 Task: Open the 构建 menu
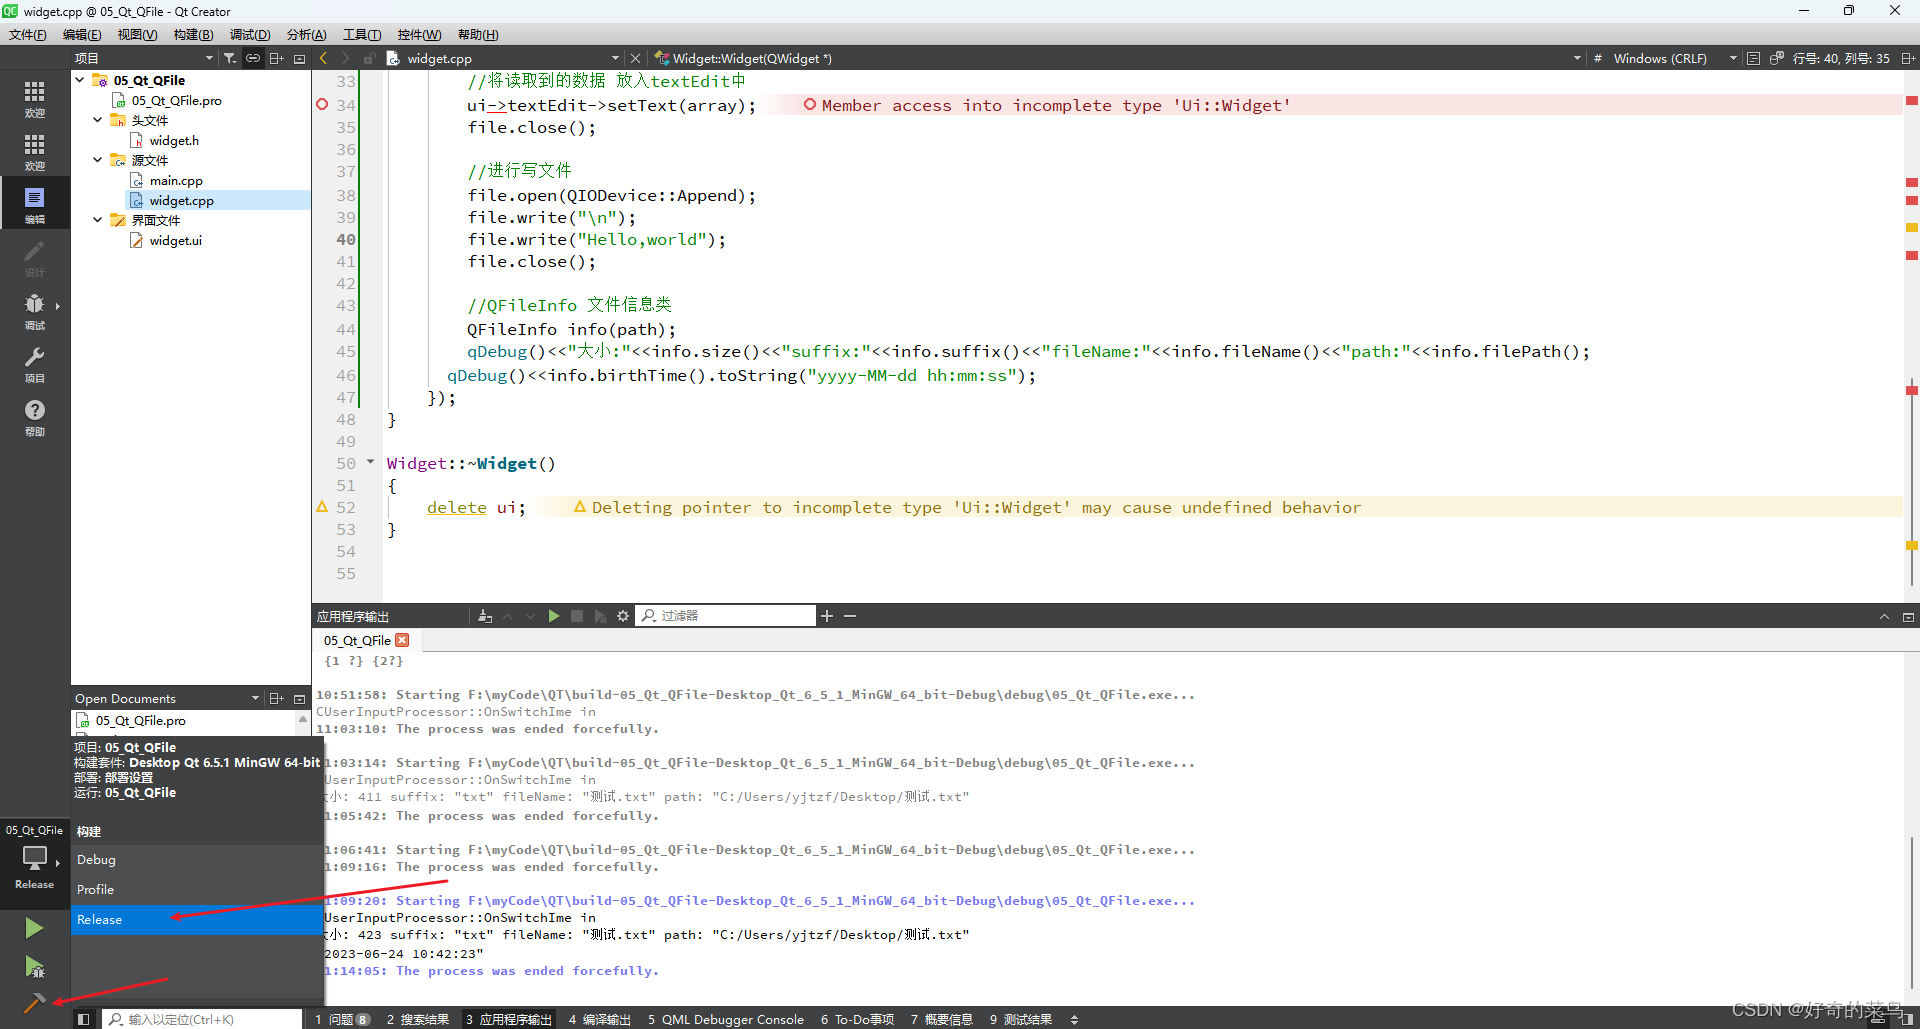193,34
